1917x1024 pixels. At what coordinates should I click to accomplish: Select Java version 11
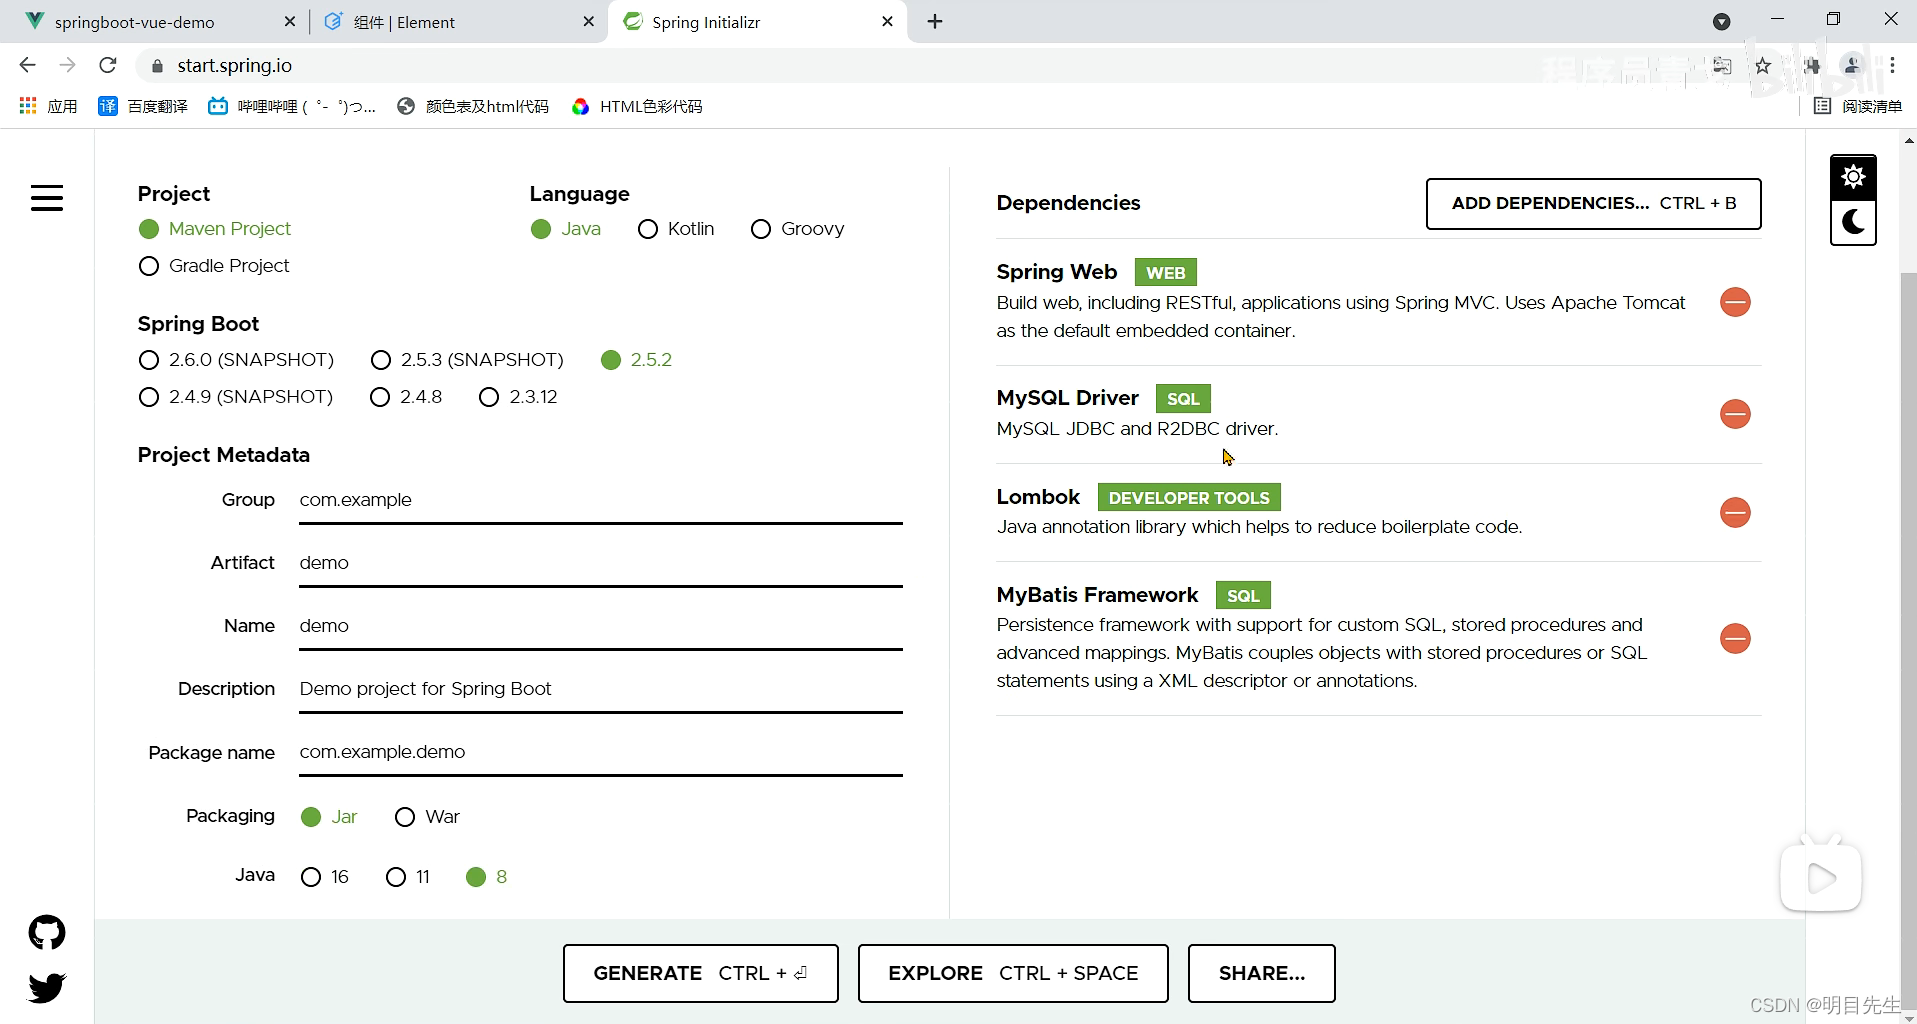pyautogui.click(x=396, y=877)
